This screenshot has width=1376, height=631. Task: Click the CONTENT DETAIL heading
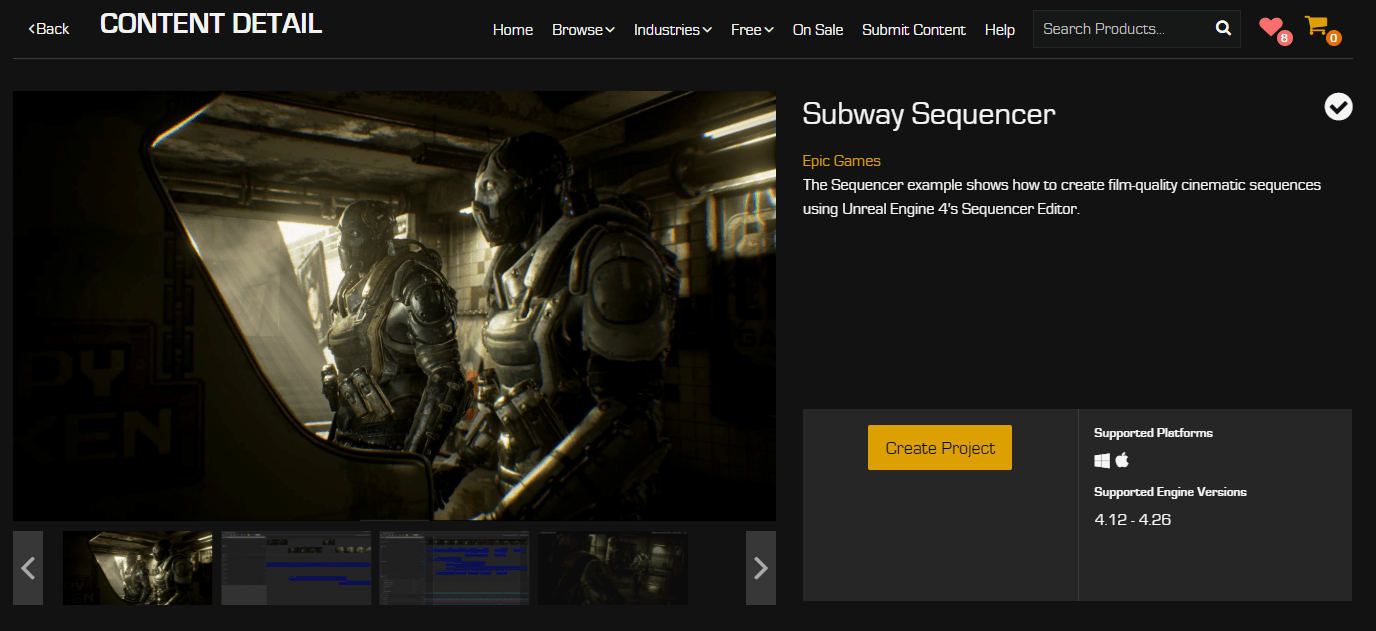pos(211,25)
